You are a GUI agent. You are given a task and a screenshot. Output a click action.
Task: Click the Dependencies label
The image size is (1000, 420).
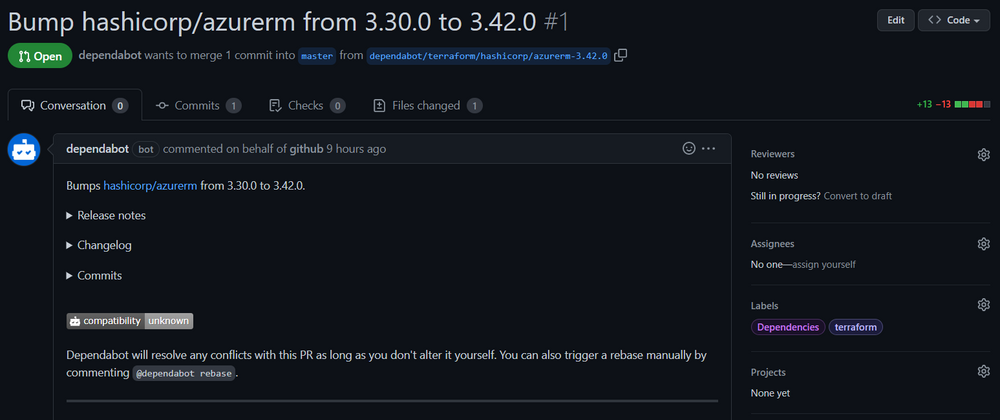click(787, 327)
